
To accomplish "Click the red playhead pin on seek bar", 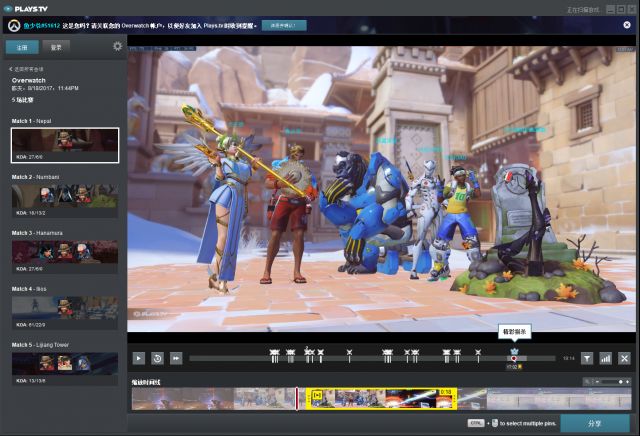I will (x=514, y=358).
